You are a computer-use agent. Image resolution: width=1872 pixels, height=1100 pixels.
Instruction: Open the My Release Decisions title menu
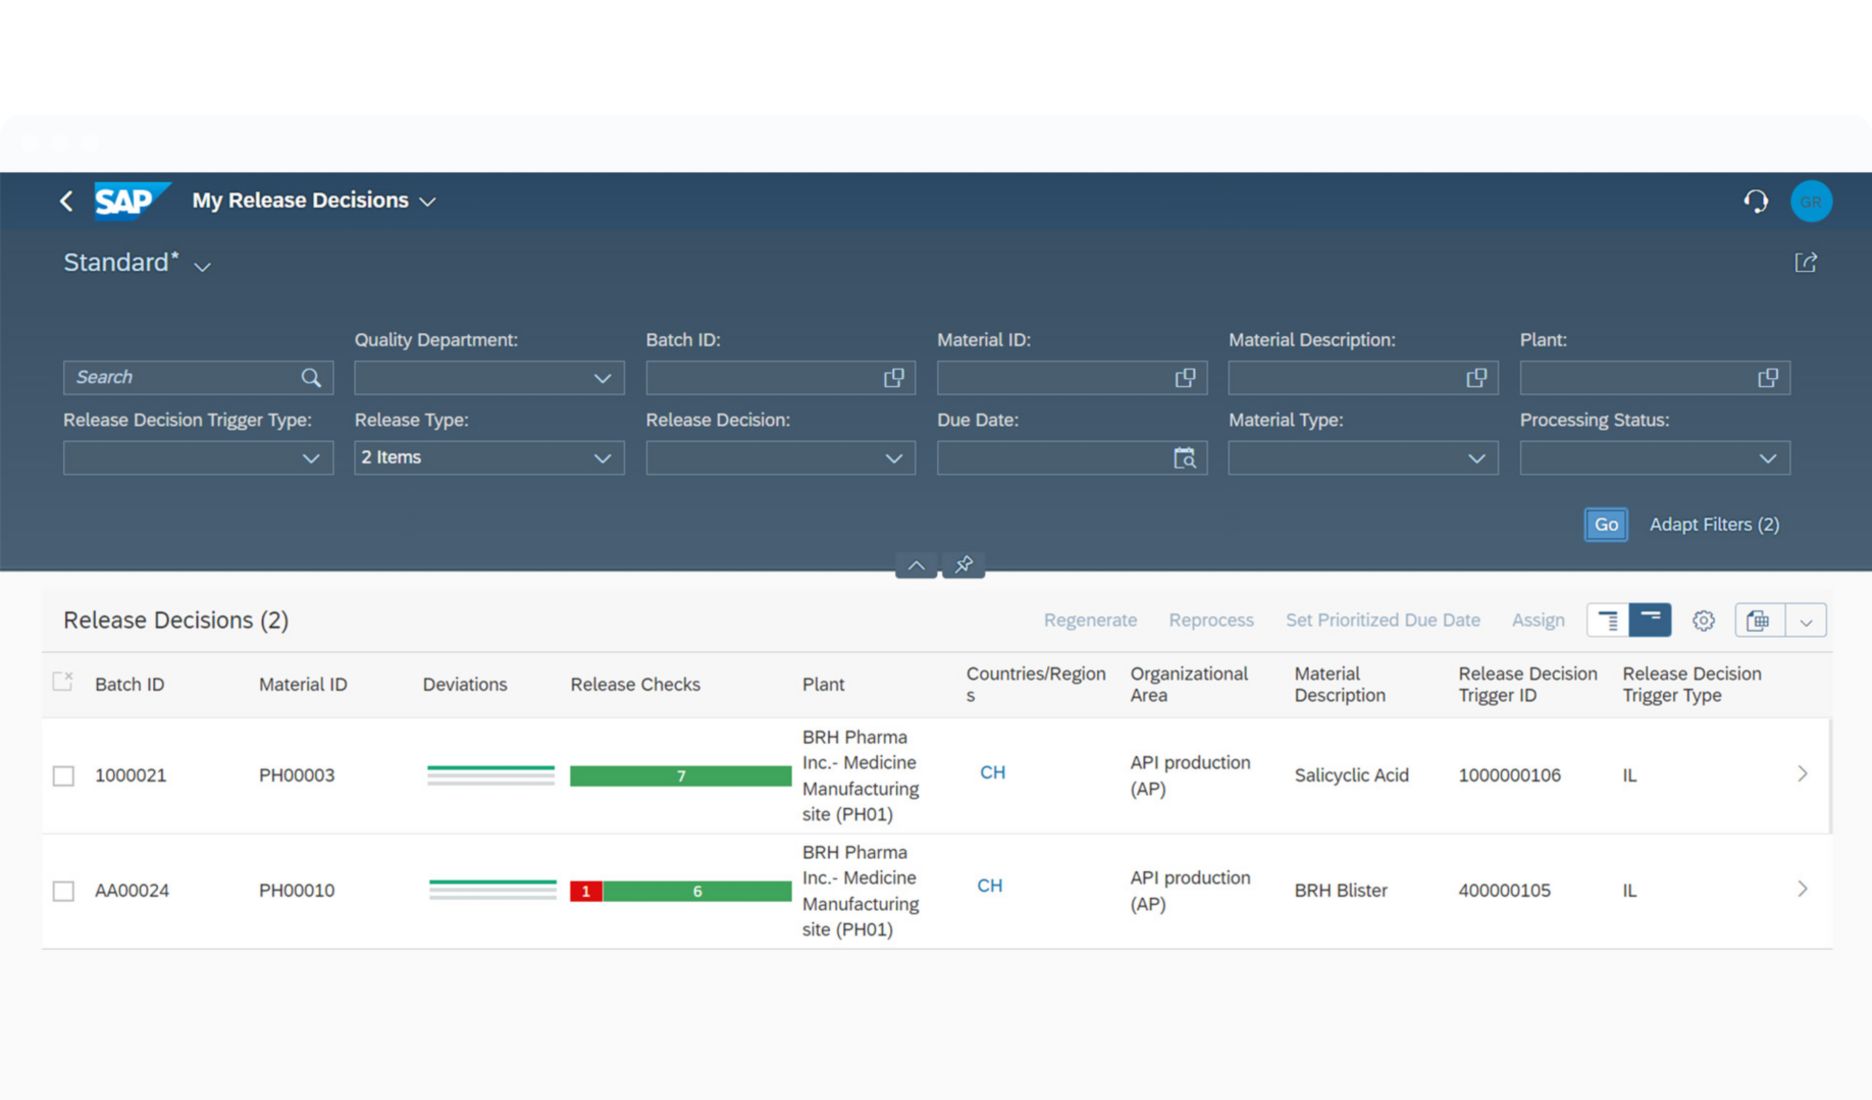pyautogui.click(x=314, y=201)
